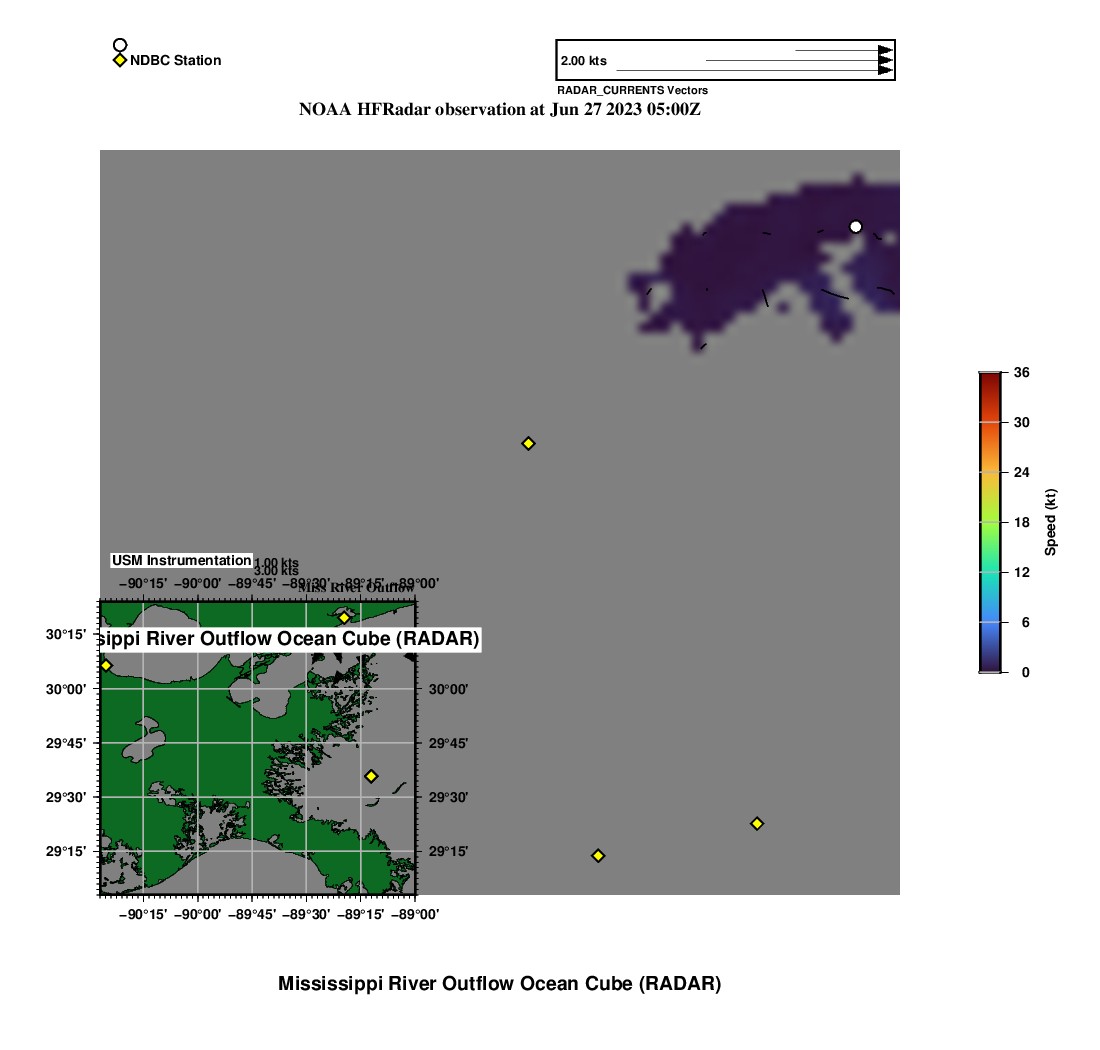Click the red top of the speed color bar
This screenshot has height=1050, width=1100.
(990, 377)
